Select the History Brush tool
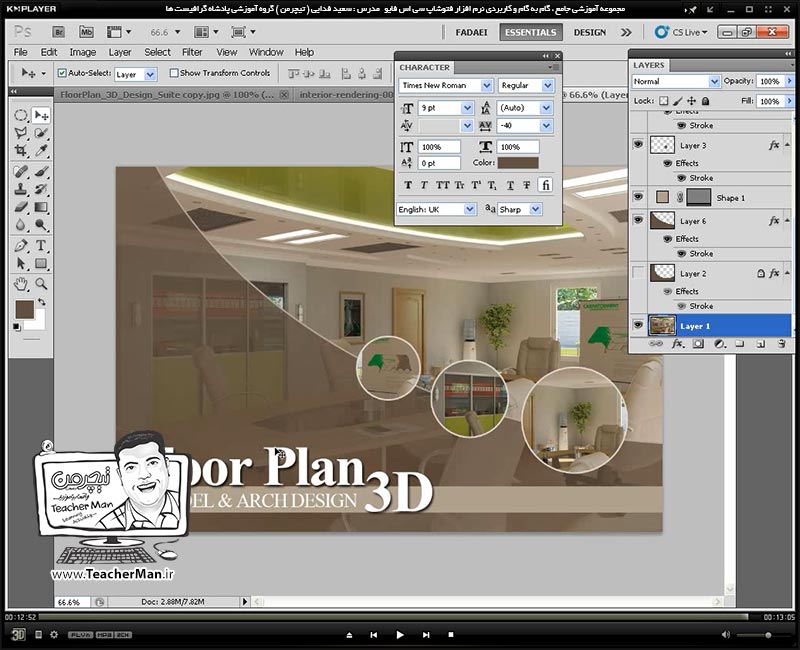Screen dimensions: 800x650 point(41,189)
